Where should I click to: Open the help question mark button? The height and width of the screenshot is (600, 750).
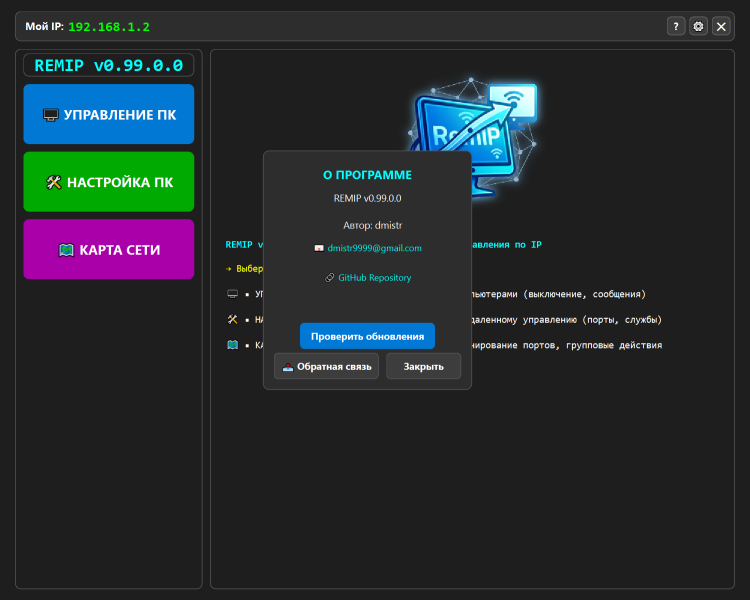(676, 26)
